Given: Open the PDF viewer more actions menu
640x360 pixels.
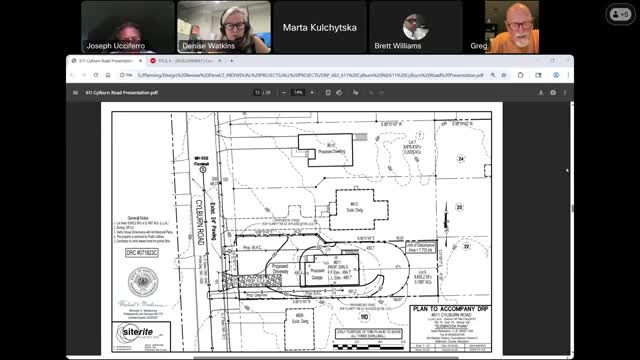Looking at the screenshot, I should (x=565, y=93).
